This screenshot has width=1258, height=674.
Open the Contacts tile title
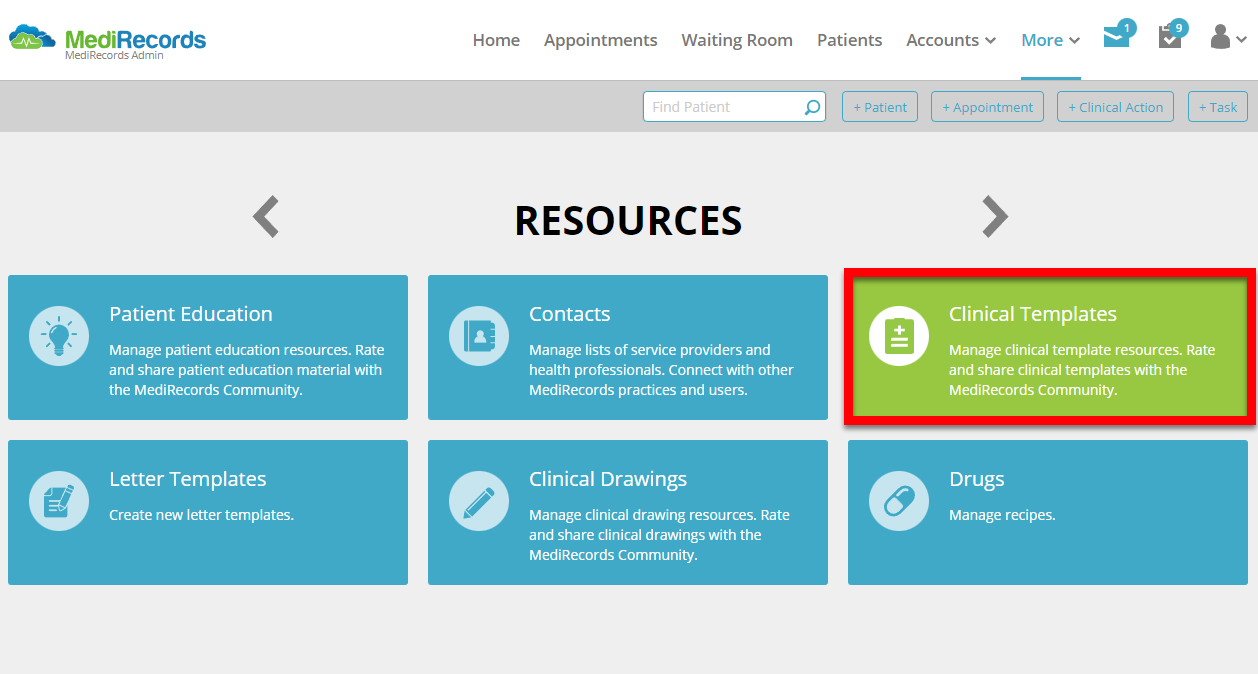[570, 314]
